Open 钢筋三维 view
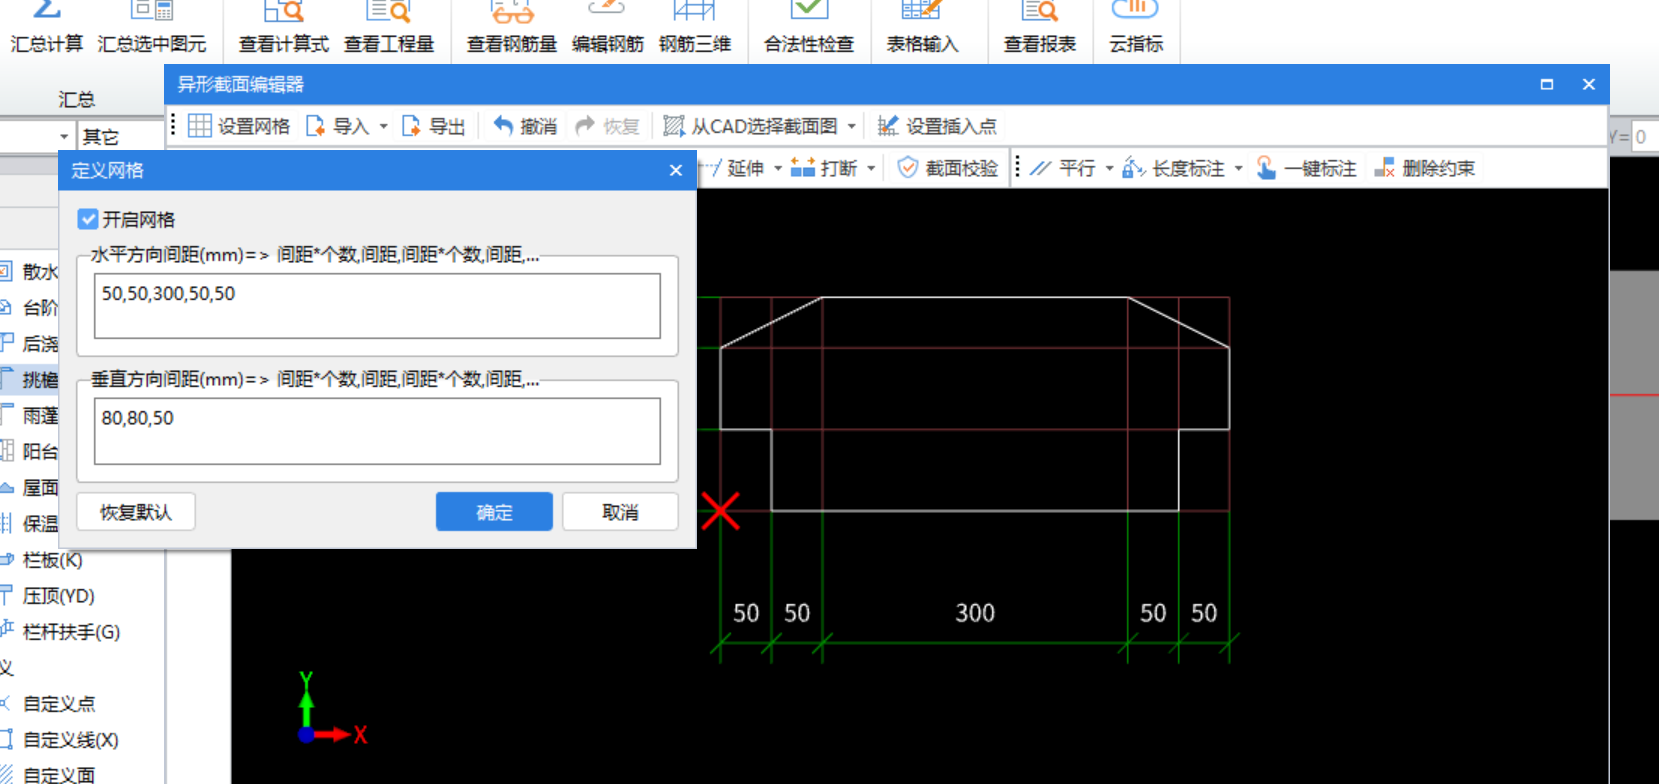This screenshot has width=1659, height=784. pyautogui.click(x=695, y=27)
